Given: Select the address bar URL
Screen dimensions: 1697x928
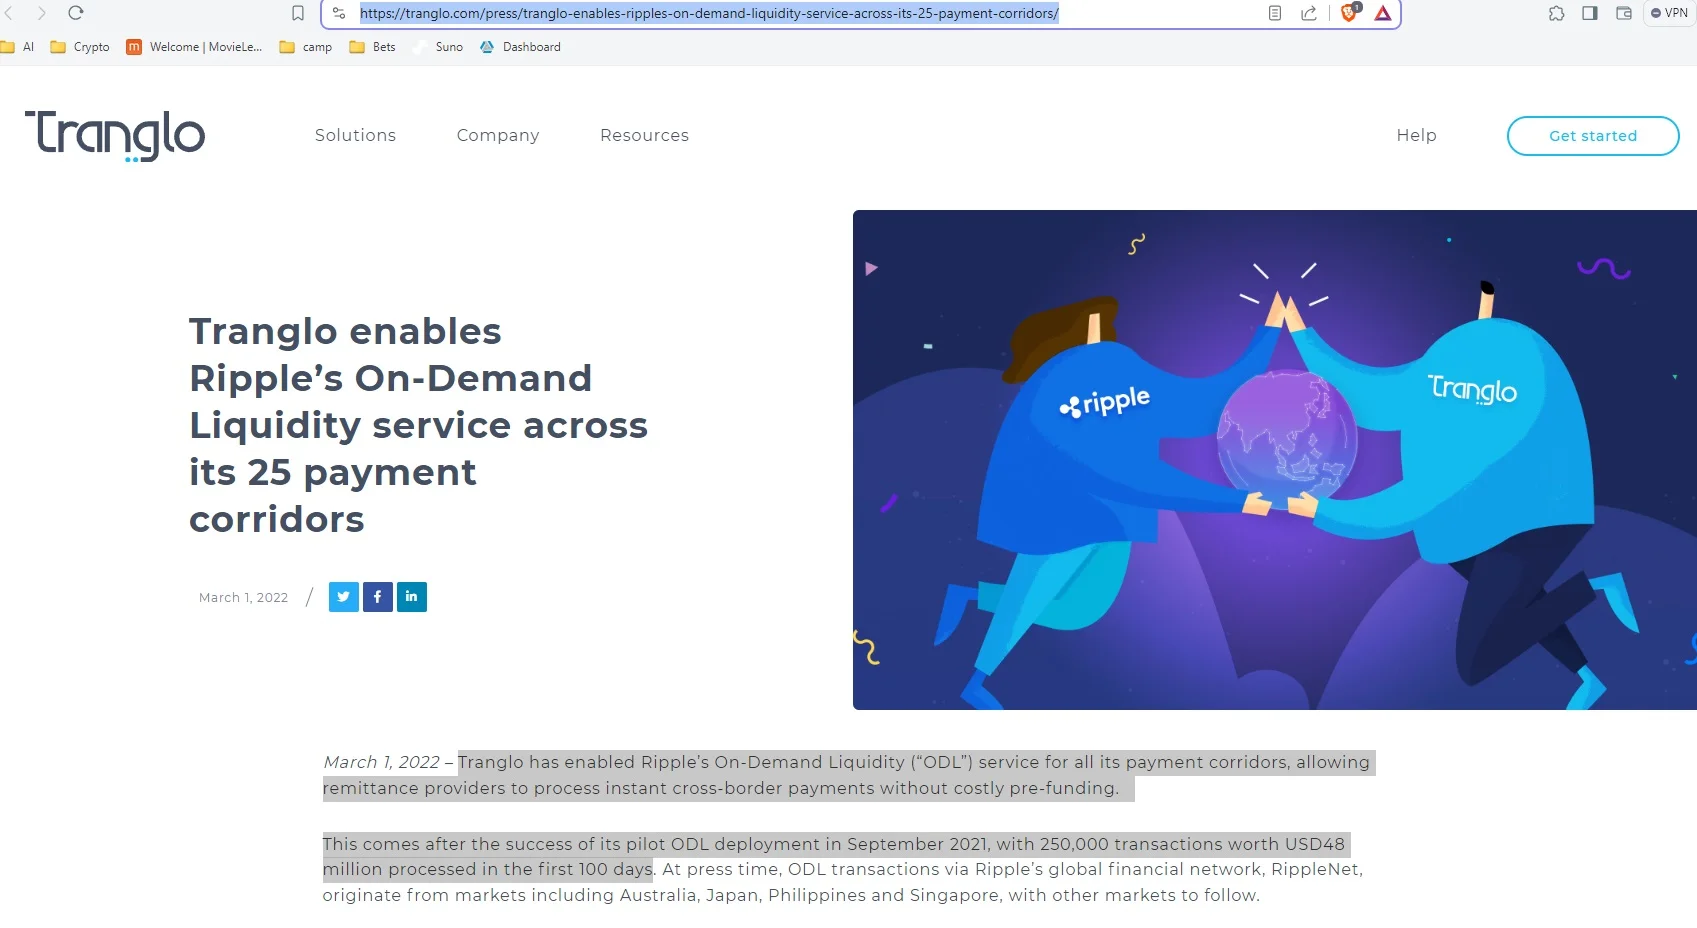Looking at the screenshot, I should (709, 13).
